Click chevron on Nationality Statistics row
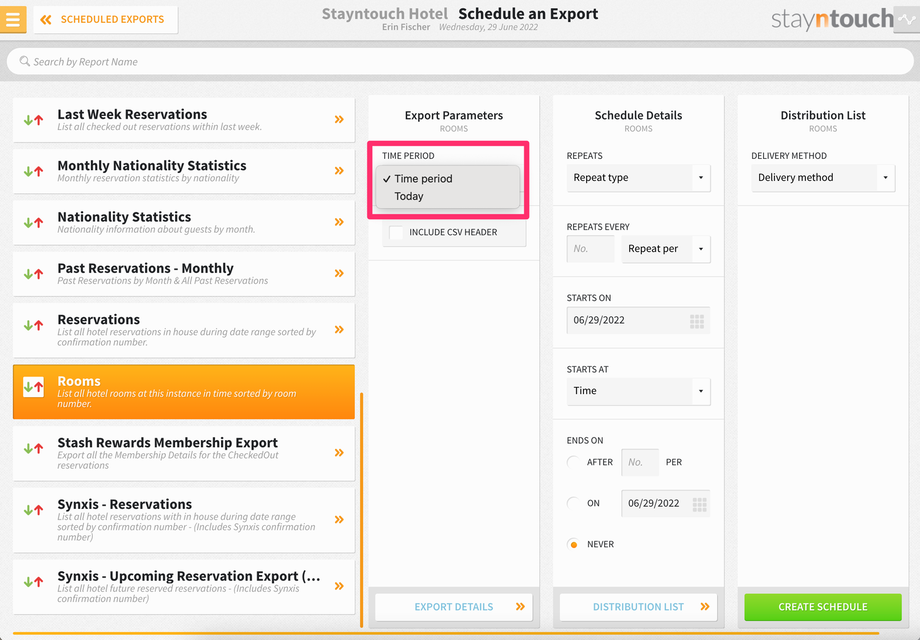The width and height of the screenshot is (920, 640). 339,222
